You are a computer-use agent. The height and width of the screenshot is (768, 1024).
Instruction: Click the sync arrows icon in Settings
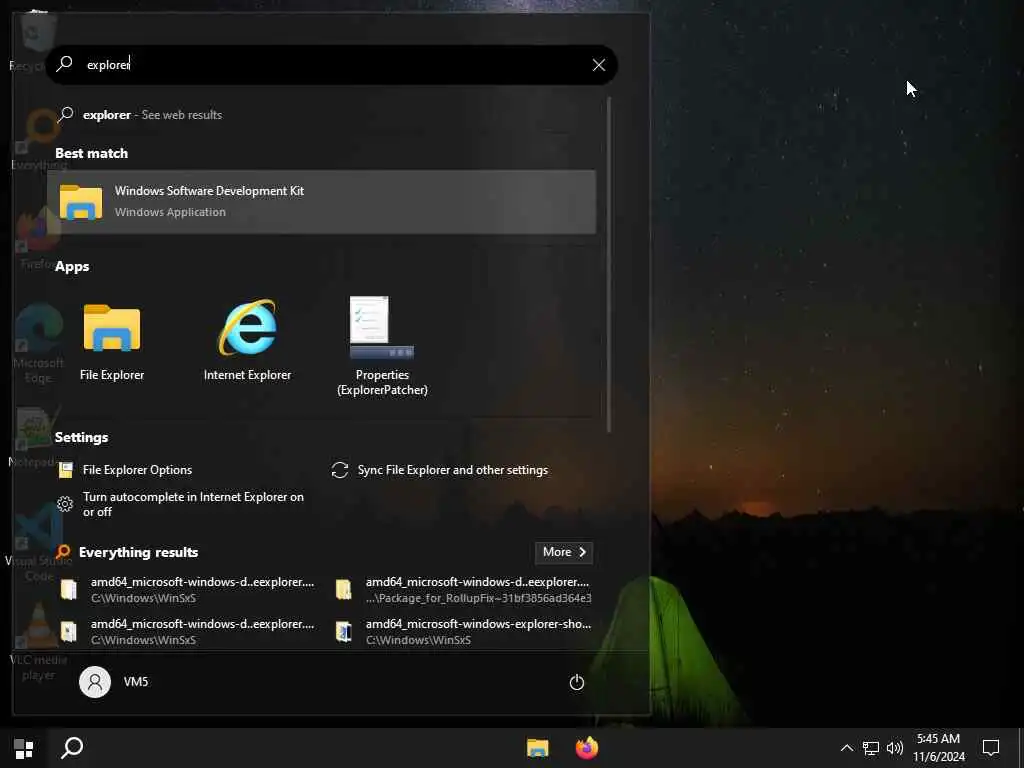tap(340, 470)
